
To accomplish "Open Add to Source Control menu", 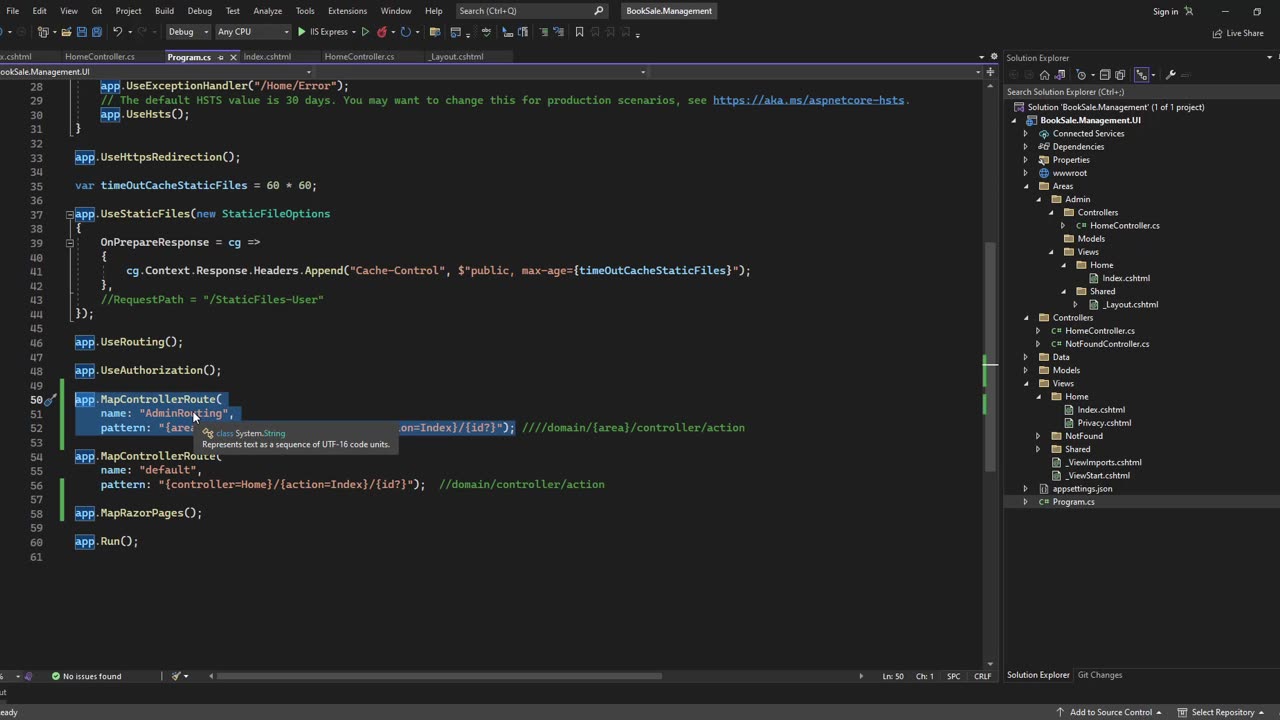I will 1109,712.
